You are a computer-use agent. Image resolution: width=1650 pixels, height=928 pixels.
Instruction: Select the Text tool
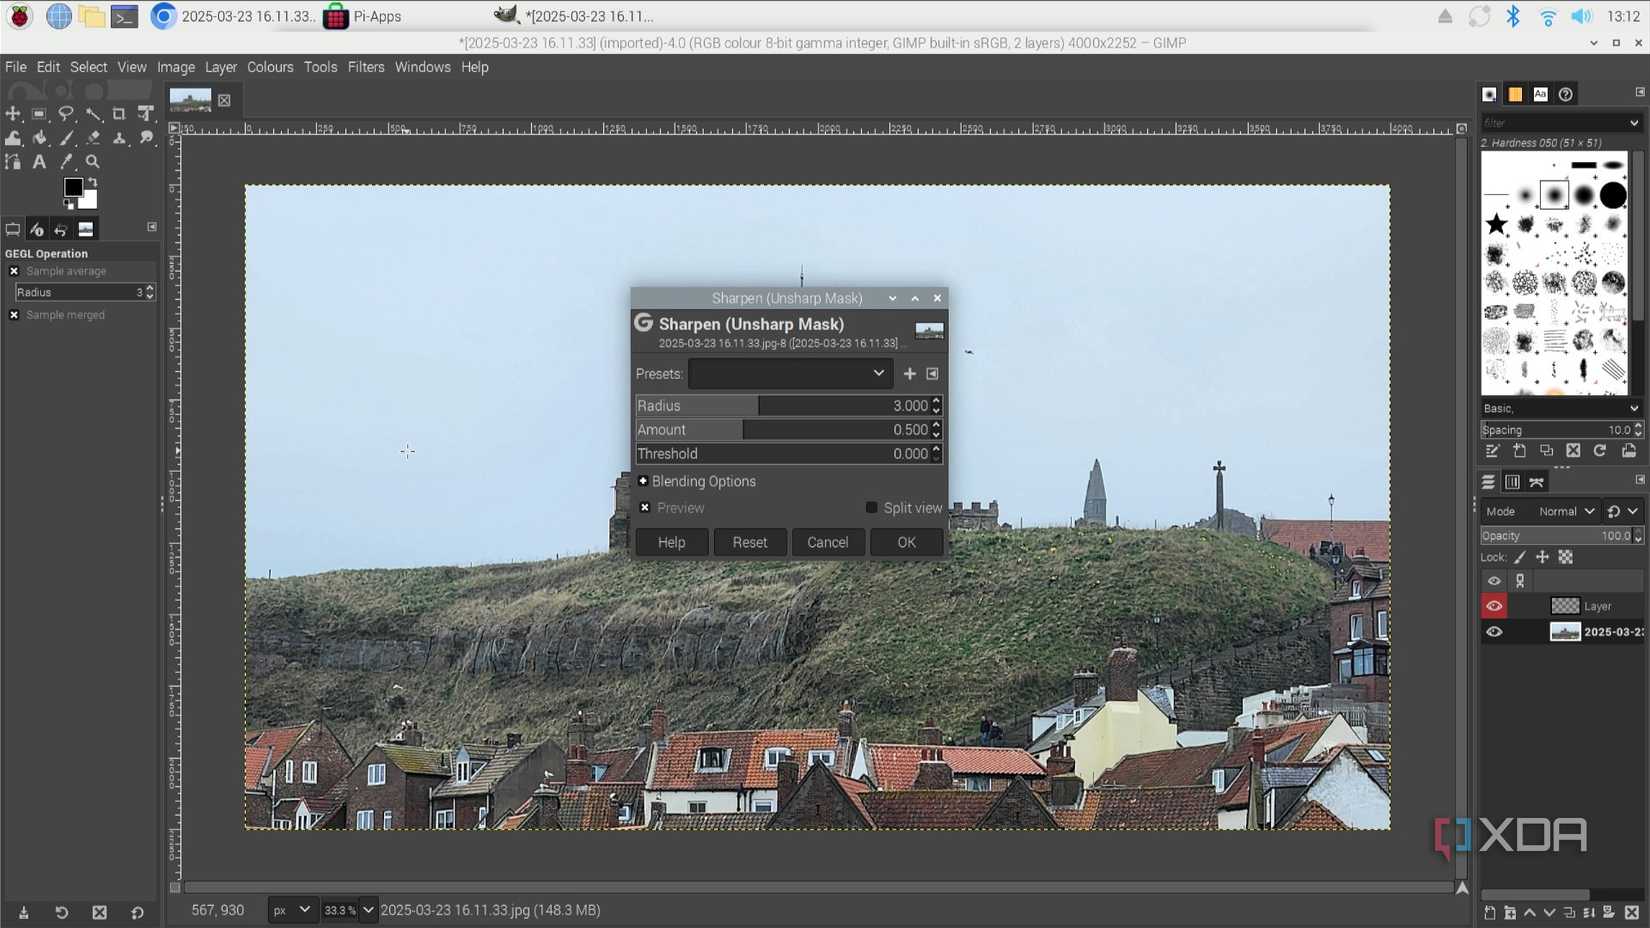point(40,162)
